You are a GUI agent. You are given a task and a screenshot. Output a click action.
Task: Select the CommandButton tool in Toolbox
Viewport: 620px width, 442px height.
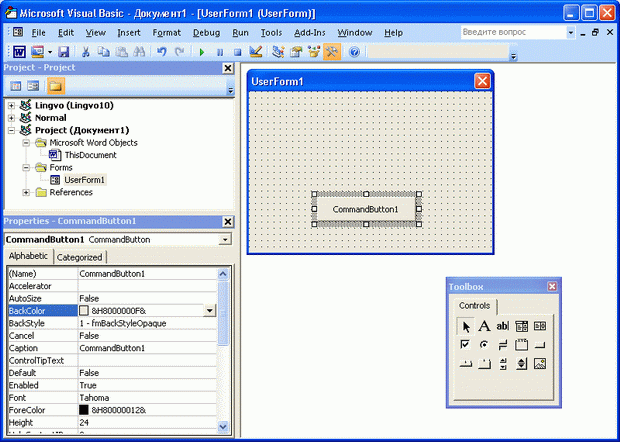540,345
